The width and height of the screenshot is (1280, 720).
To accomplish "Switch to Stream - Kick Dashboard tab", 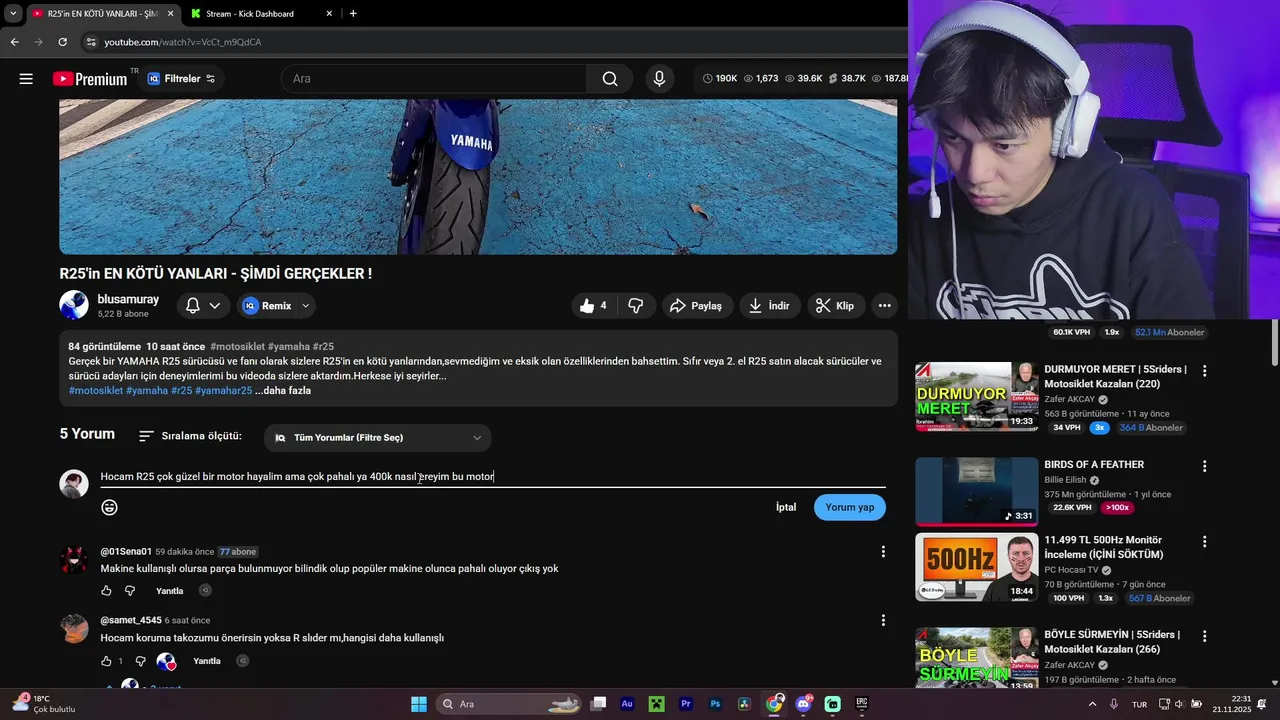I will pos(250,14).
